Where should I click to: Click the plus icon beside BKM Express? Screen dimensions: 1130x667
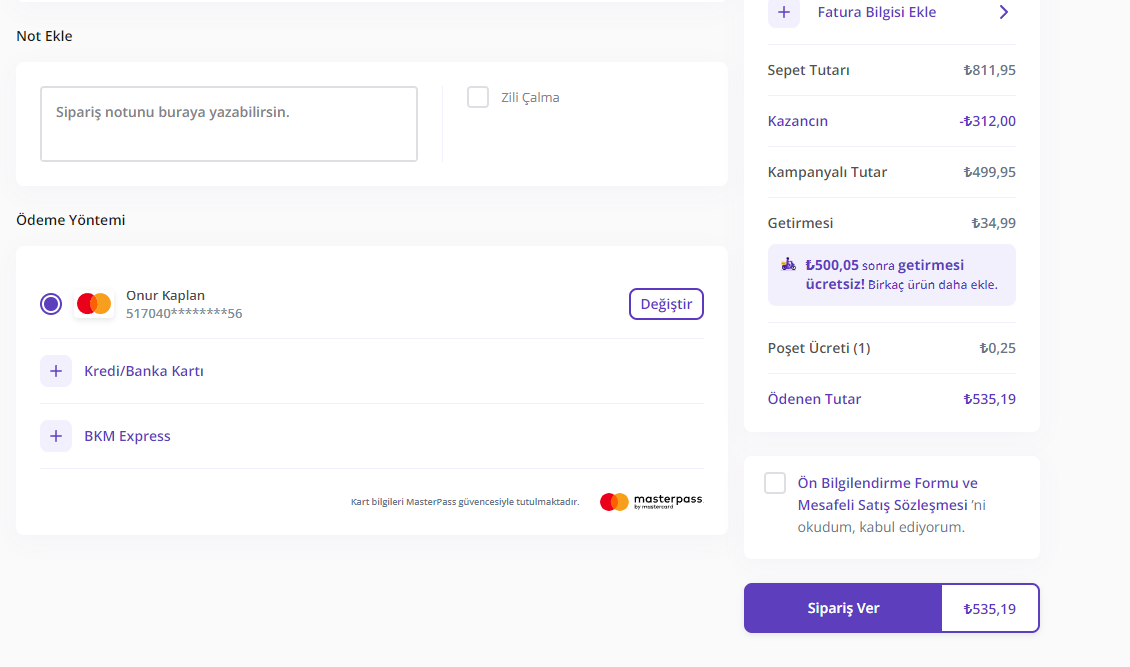56,436
